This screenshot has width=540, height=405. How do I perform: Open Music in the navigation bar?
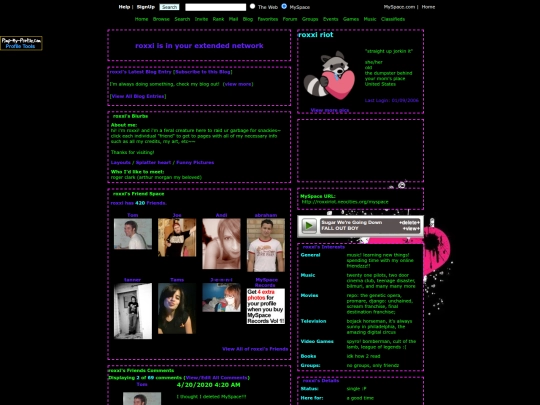point(370,19)
